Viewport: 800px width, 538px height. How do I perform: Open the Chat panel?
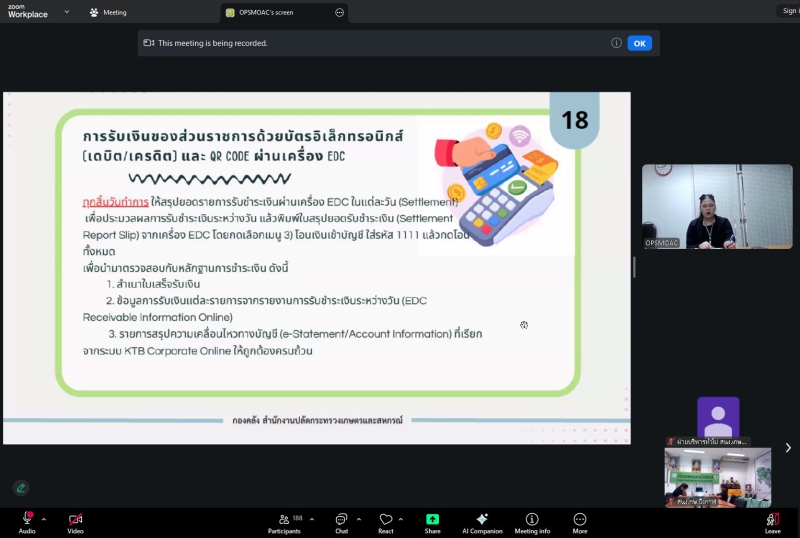point(341,519)
